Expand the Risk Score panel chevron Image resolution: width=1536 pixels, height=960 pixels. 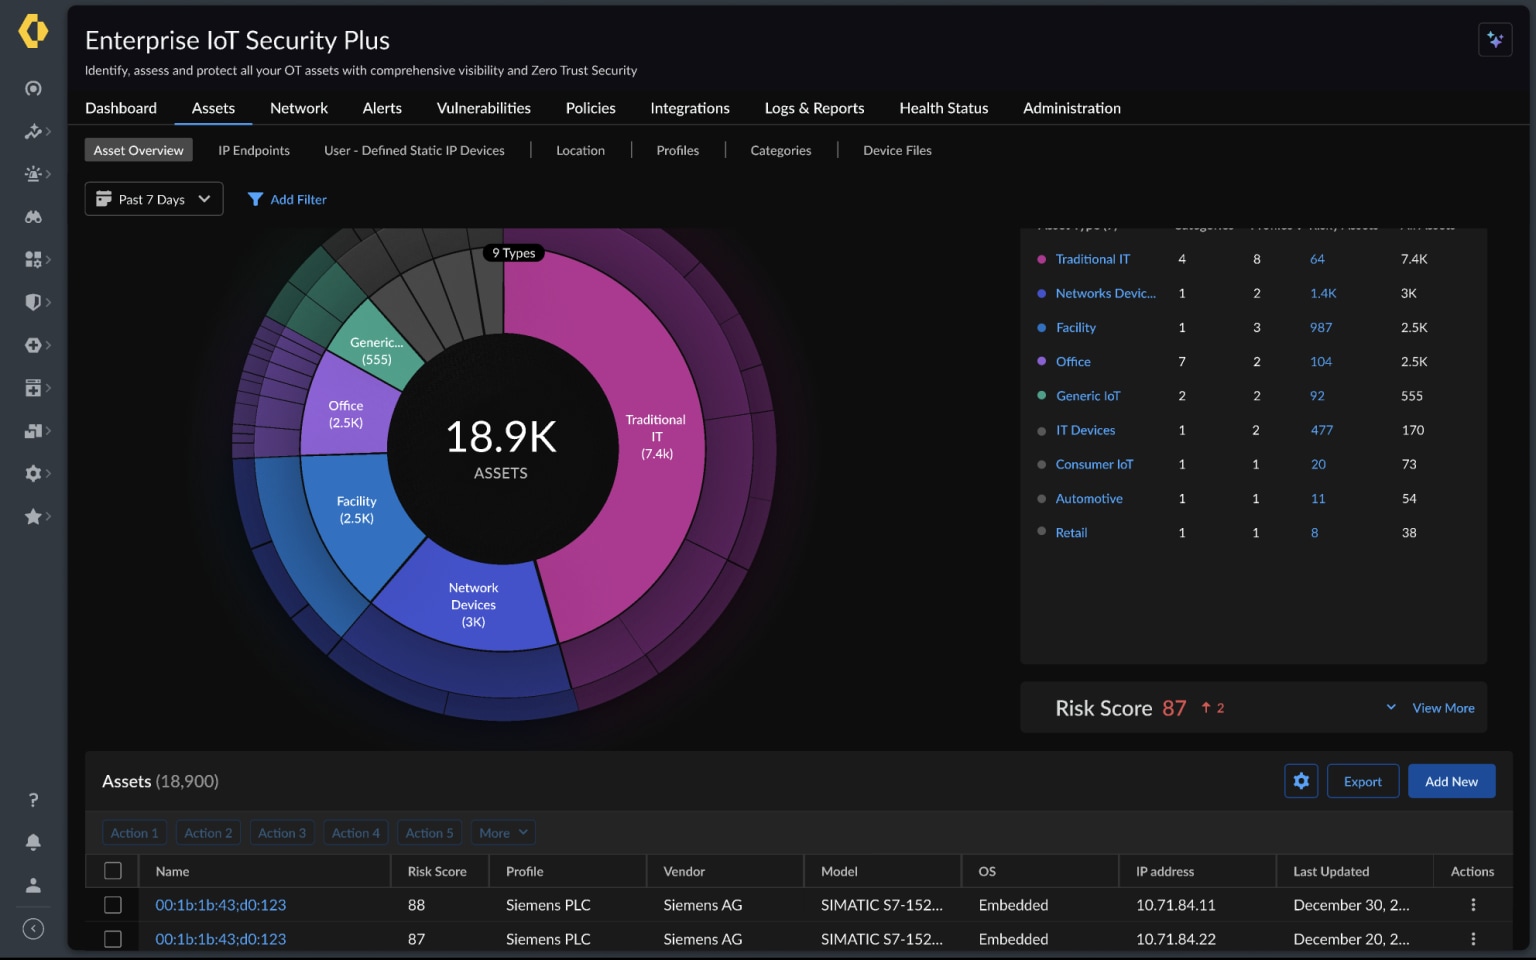(1390, 707)
